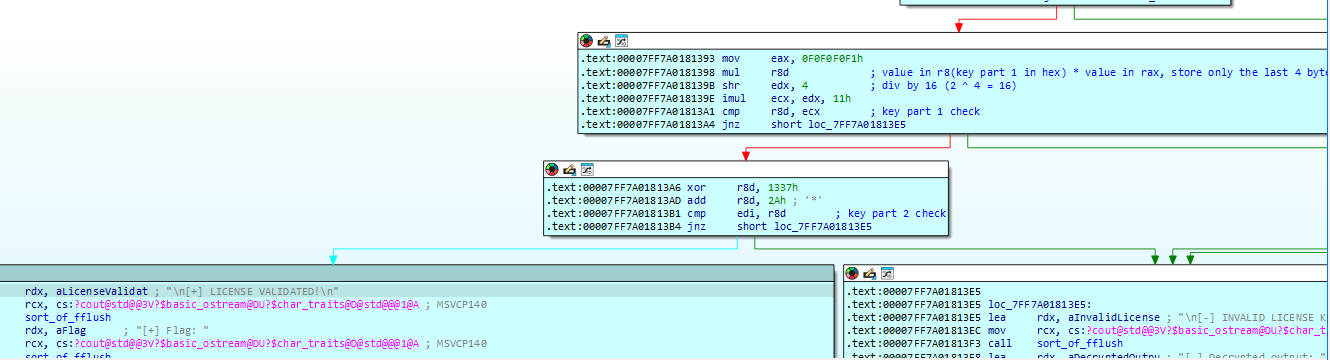
Task: Click the 'key part 1 check' comment
Action: point(925,111)
